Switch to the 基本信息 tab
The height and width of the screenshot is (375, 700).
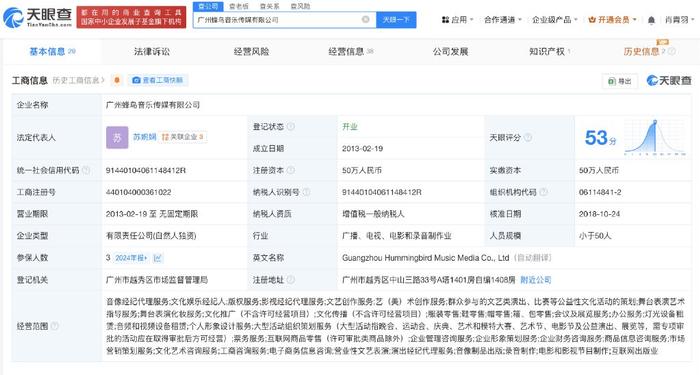pos(52,51)
